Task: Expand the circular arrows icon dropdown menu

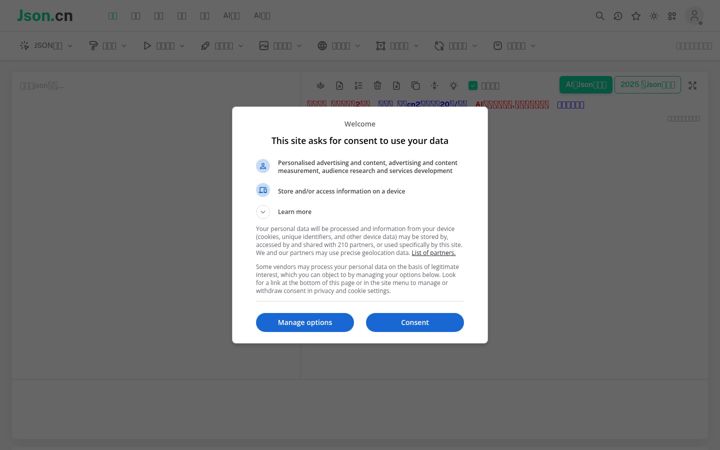Action: click(x=456, y=45)
